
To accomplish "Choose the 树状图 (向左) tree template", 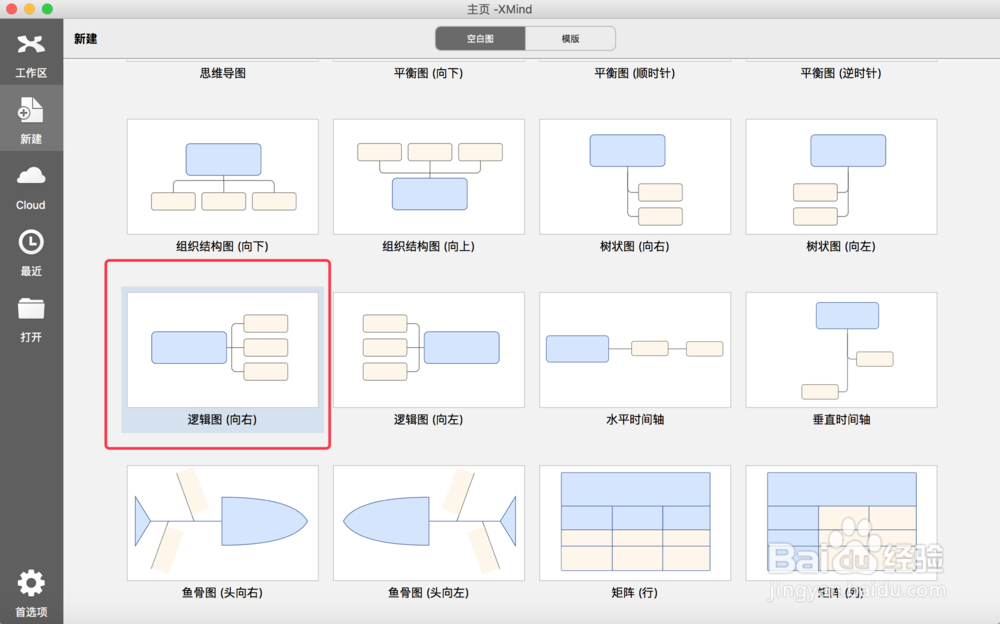I will click(841, 176).
